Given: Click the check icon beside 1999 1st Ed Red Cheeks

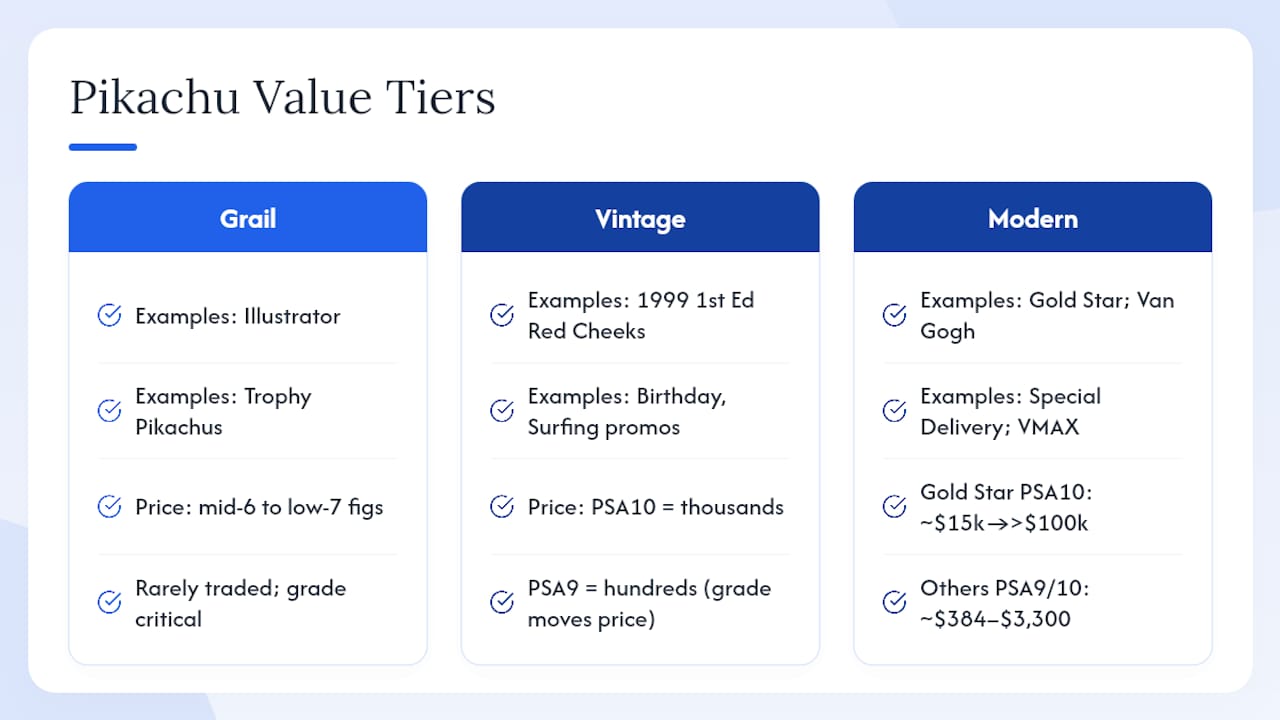Looking at the screenshot, I should click(x=502, y=316).
